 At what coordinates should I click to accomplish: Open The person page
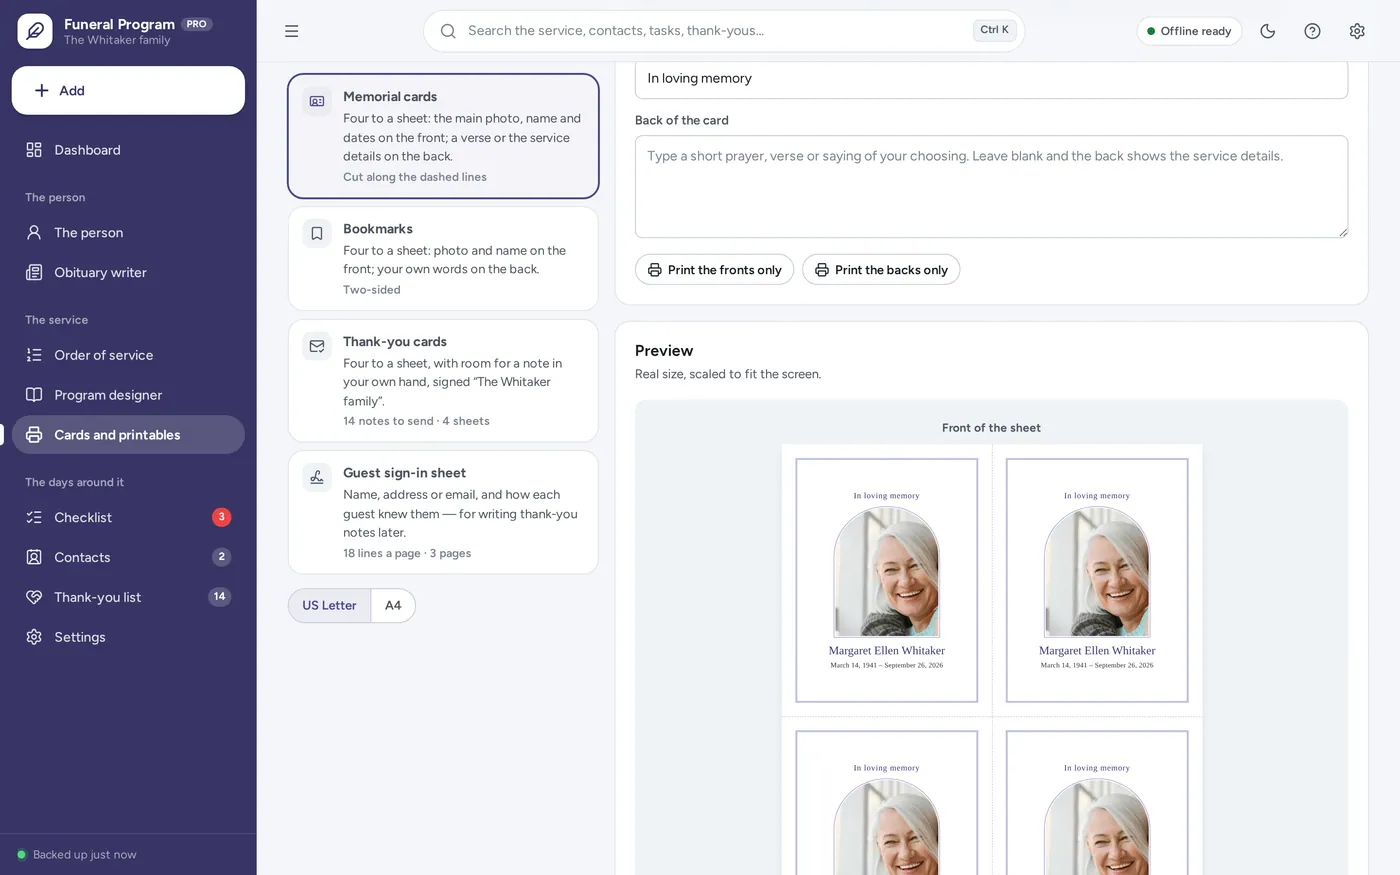(x=128, y=232)
